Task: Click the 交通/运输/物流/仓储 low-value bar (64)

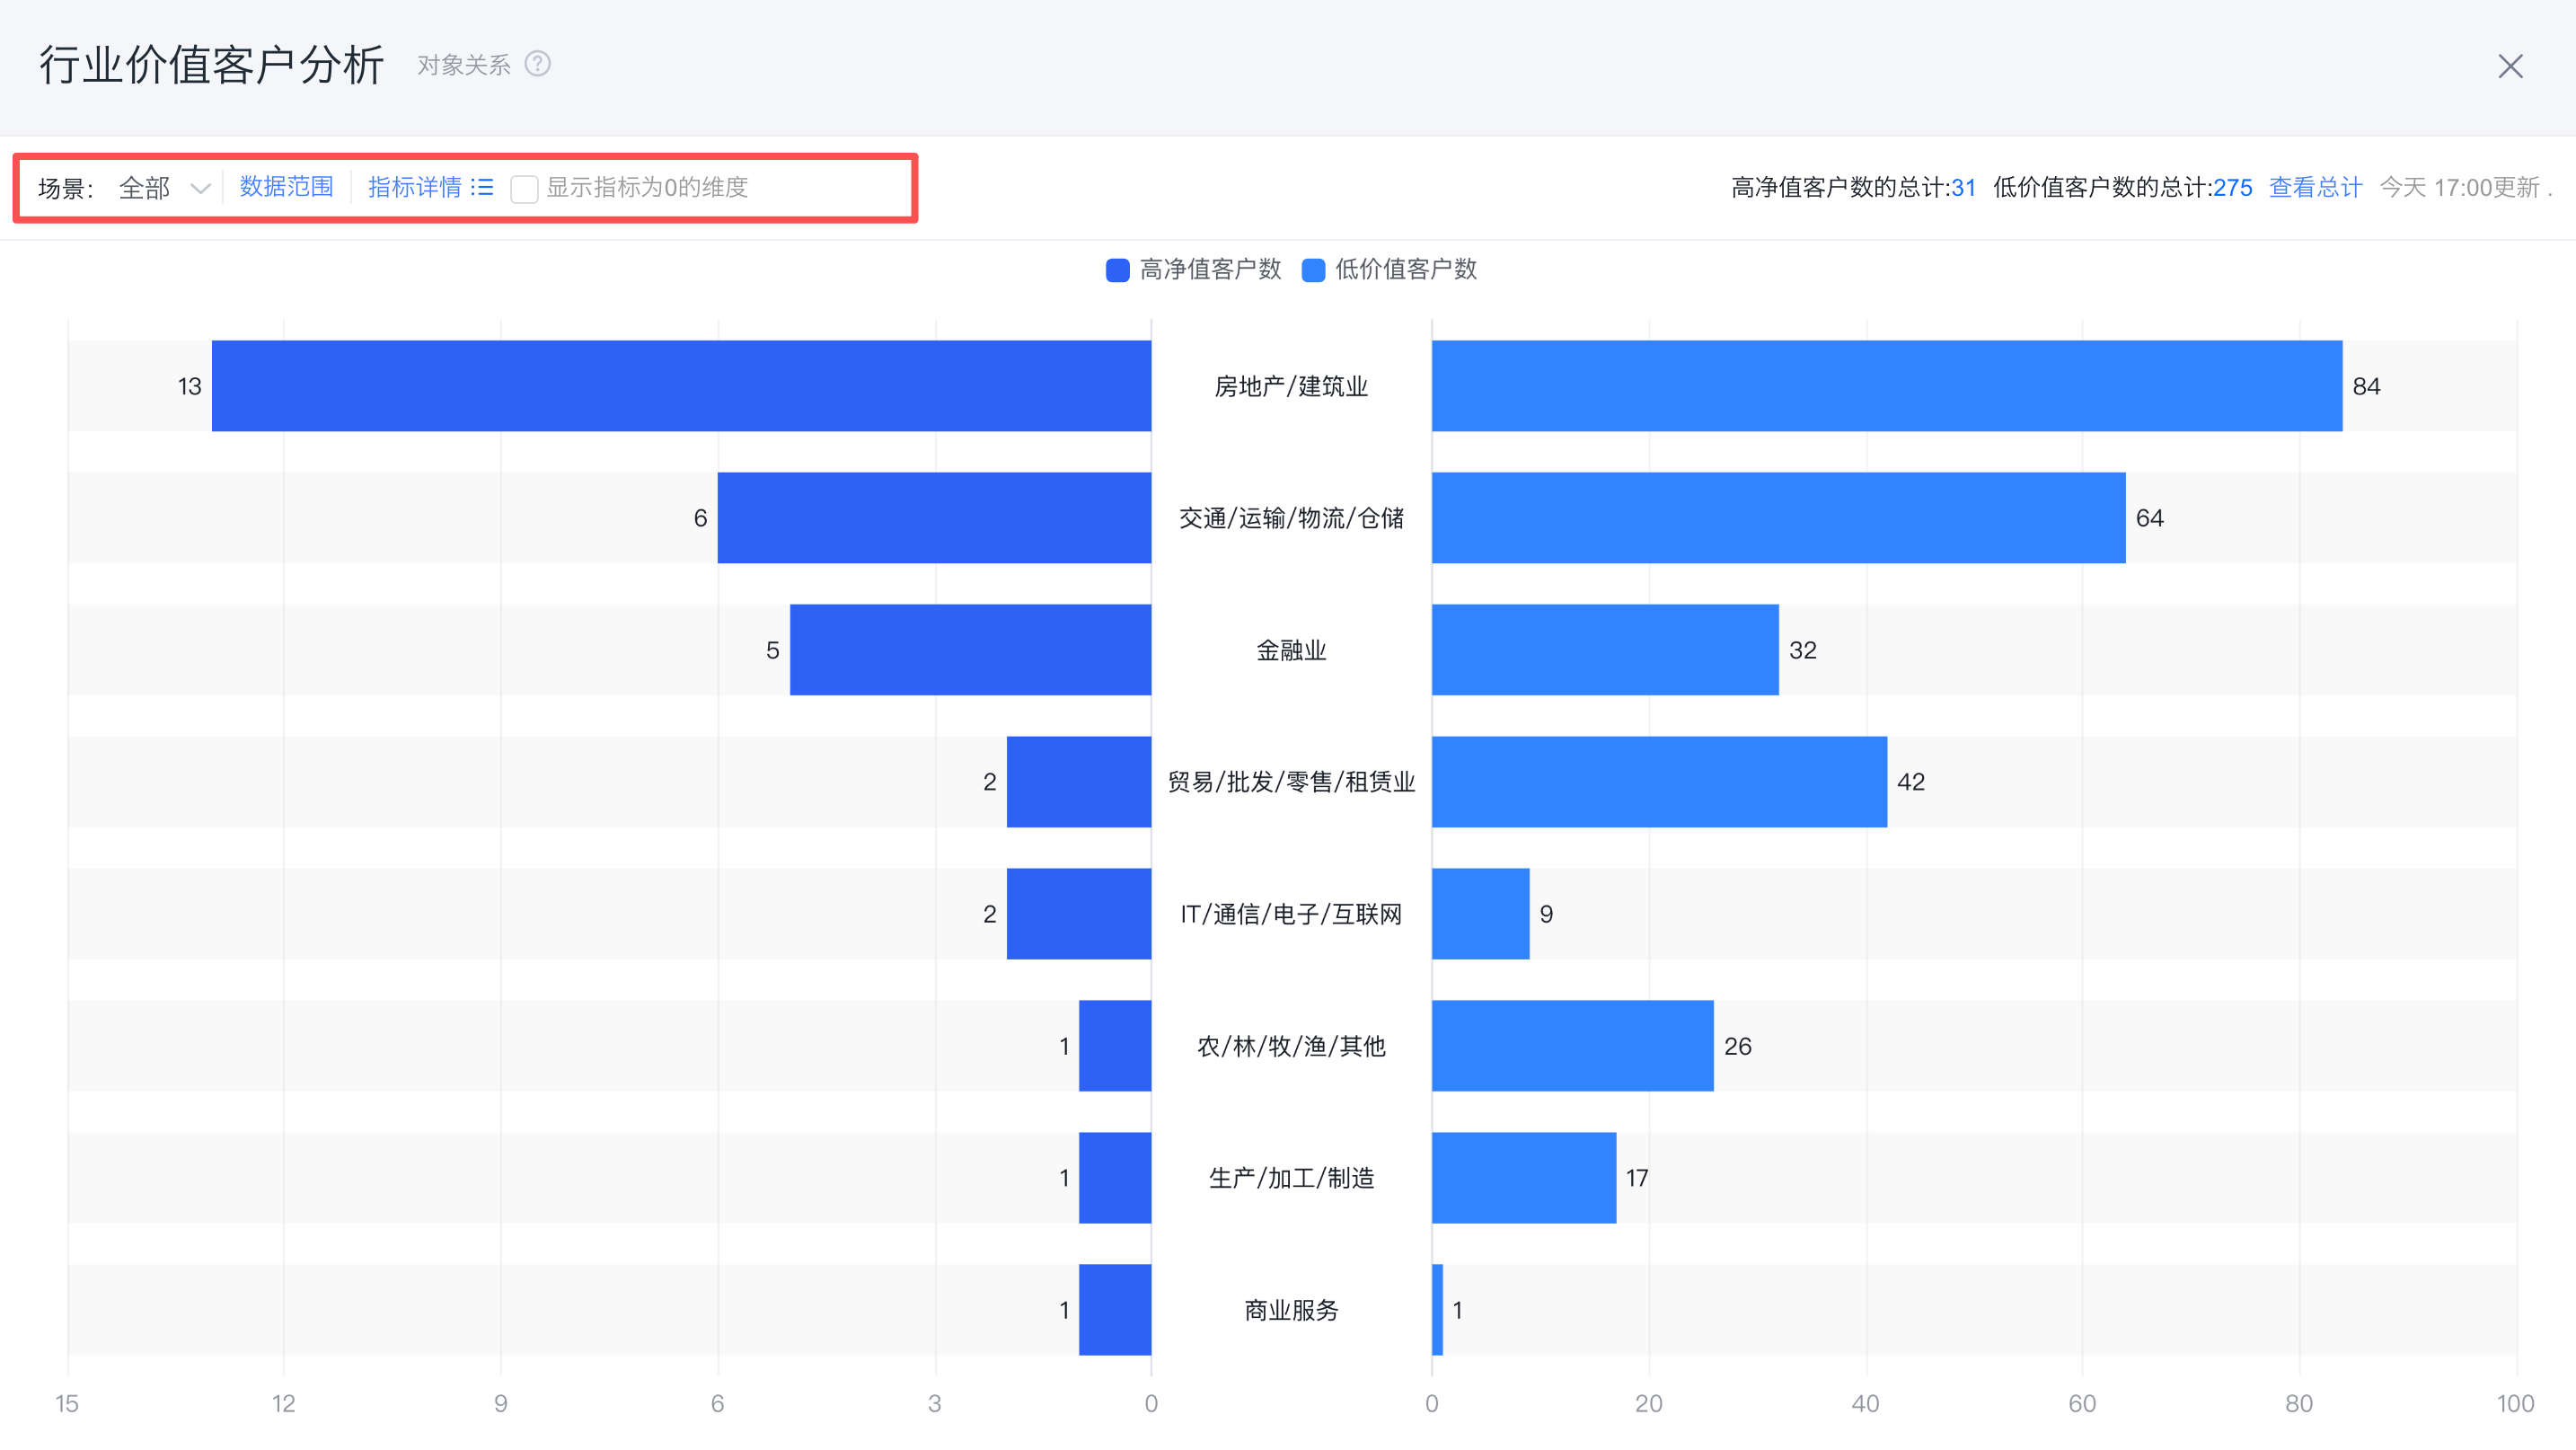Action: (1777, 518)
